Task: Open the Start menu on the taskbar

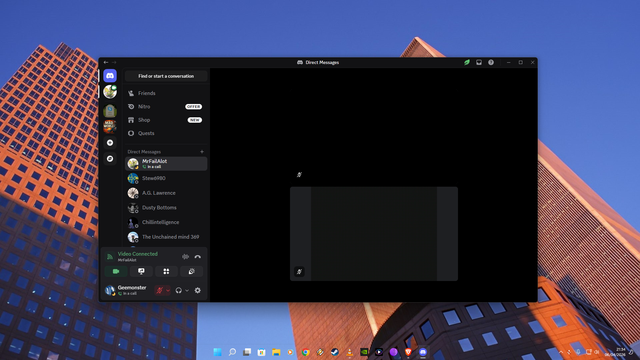Action: (218, 352)
